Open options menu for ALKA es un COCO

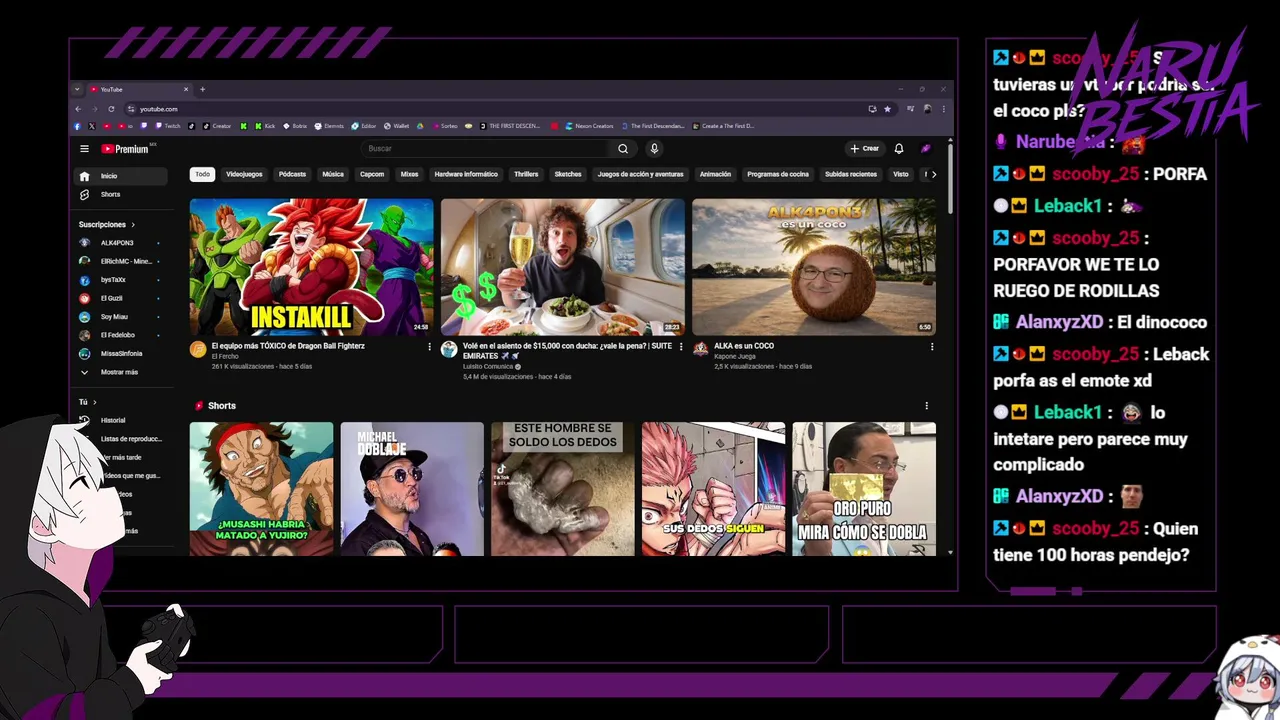[932, 347]
